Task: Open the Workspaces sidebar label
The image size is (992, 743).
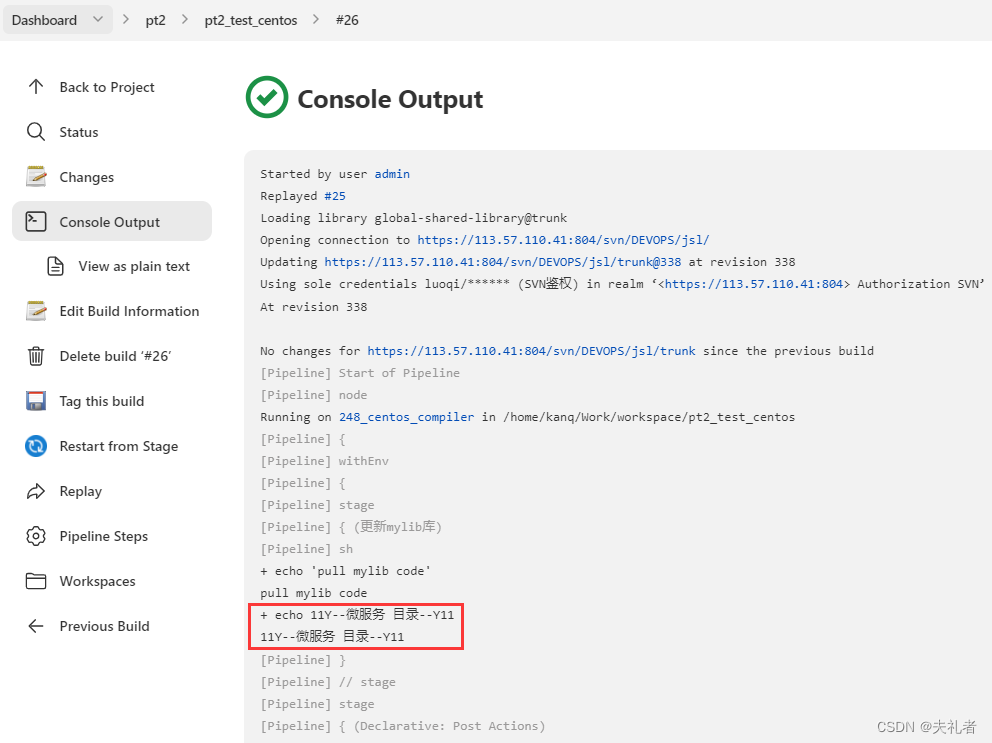Action: coord(97,581)
